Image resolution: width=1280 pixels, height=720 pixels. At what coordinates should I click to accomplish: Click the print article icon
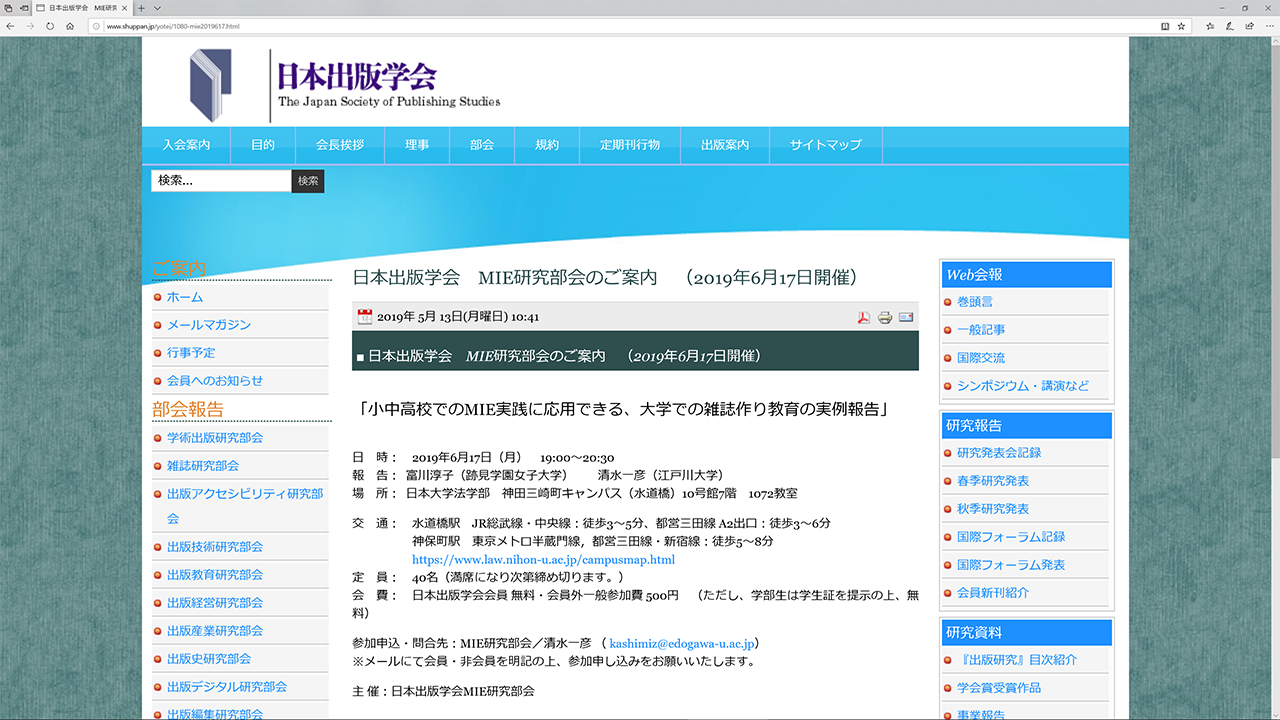pos(885,318)
